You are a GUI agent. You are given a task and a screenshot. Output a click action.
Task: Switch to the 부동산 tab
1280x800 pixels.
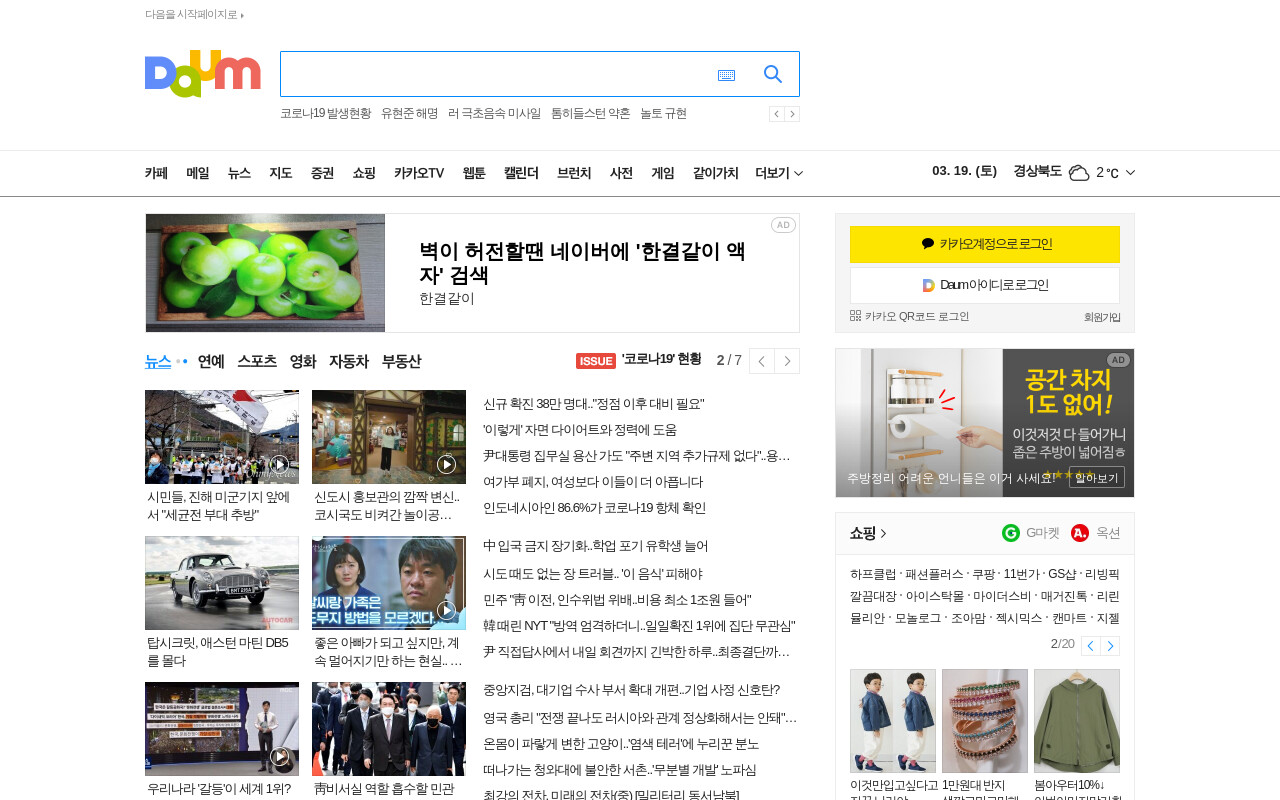[401, 361]
